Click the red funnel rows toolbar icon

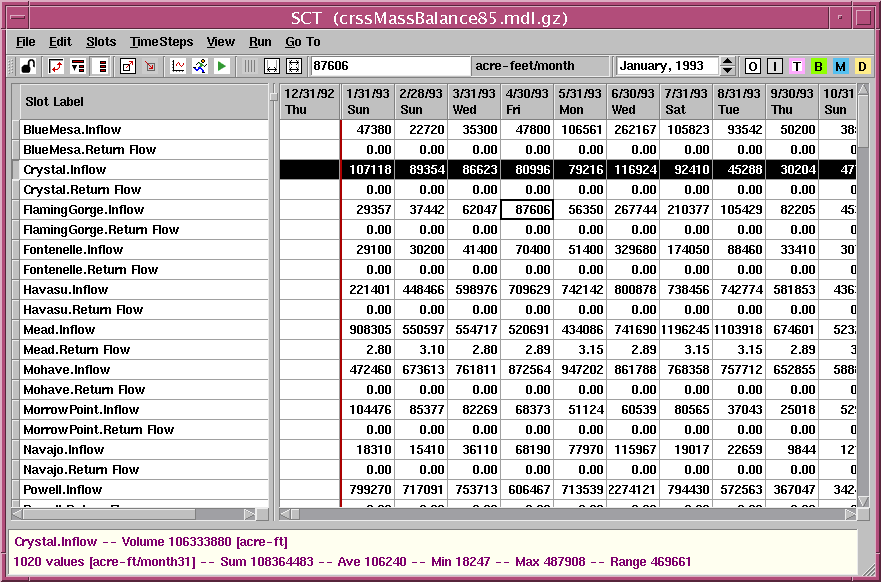coord(78,66)
